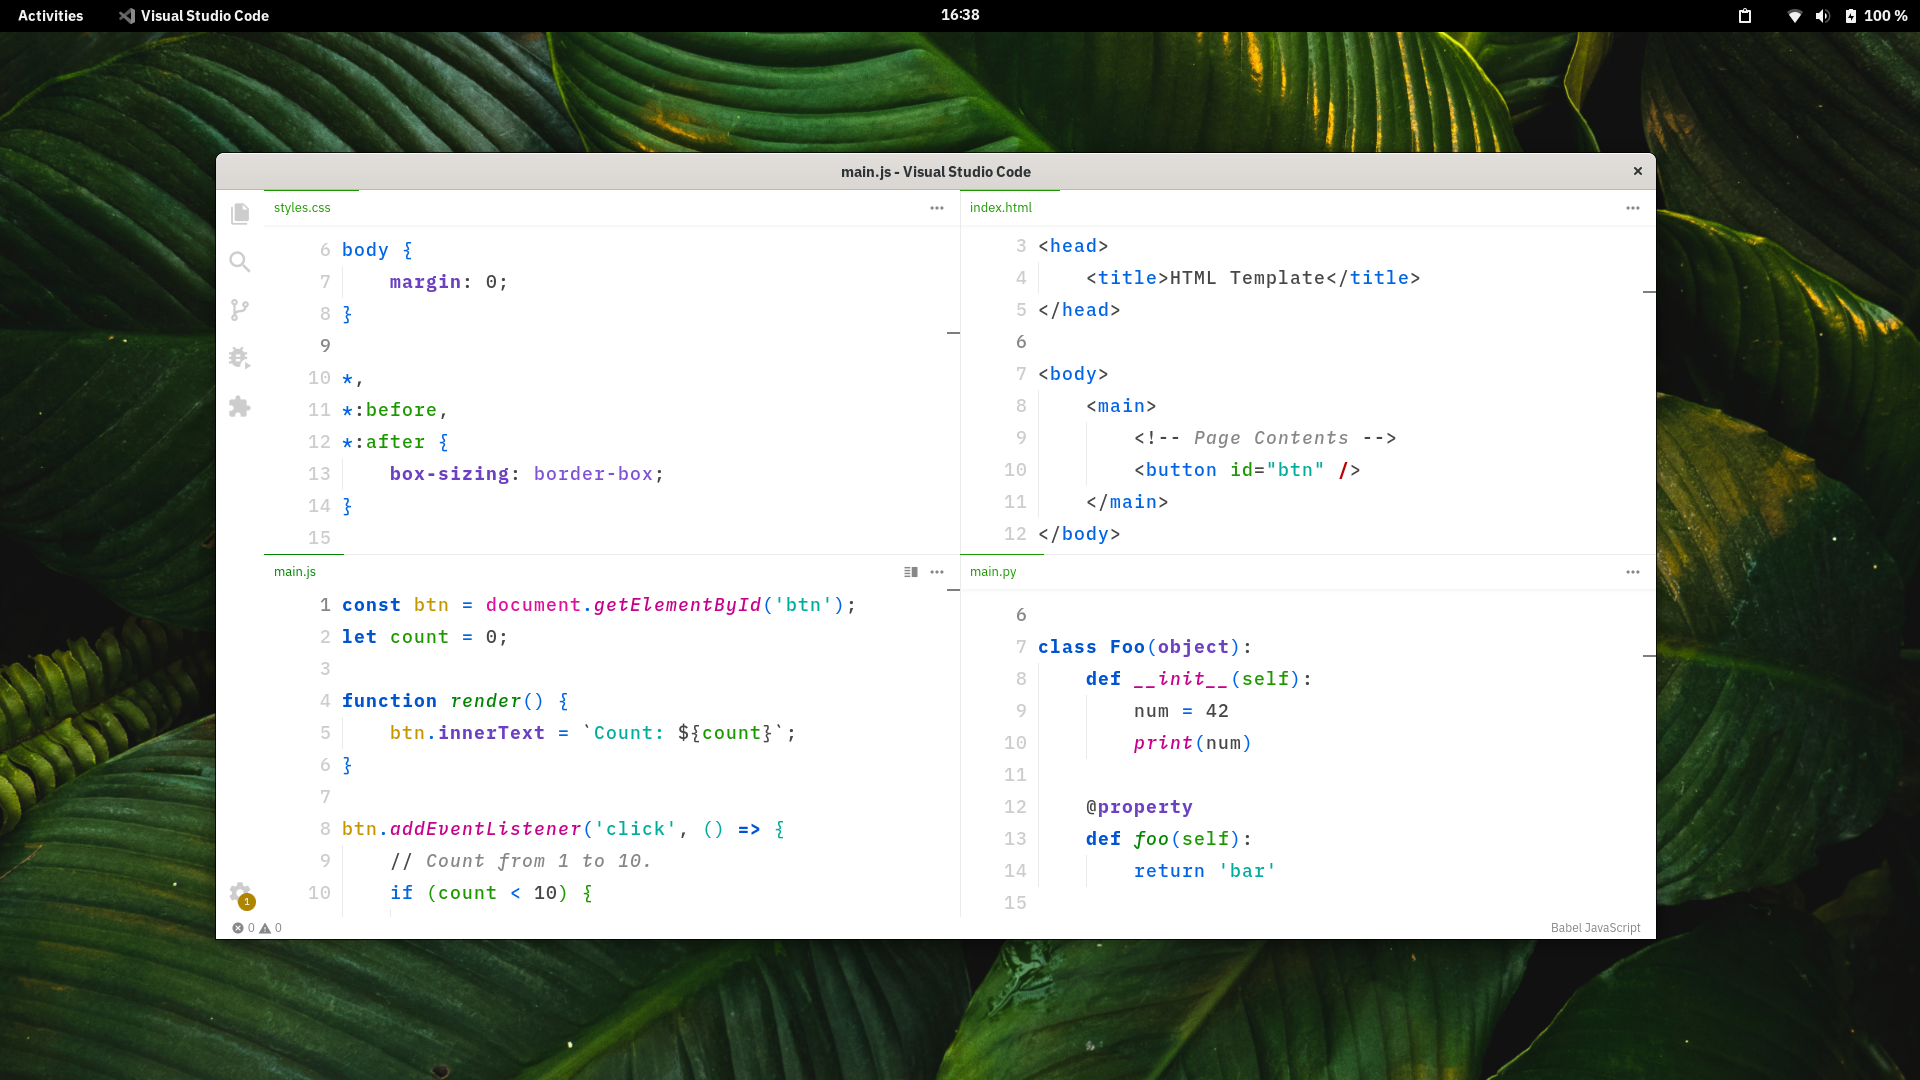The image size is (1920, 1080).
Task: Open the Extensions puzzle icon
Action: 240,406
